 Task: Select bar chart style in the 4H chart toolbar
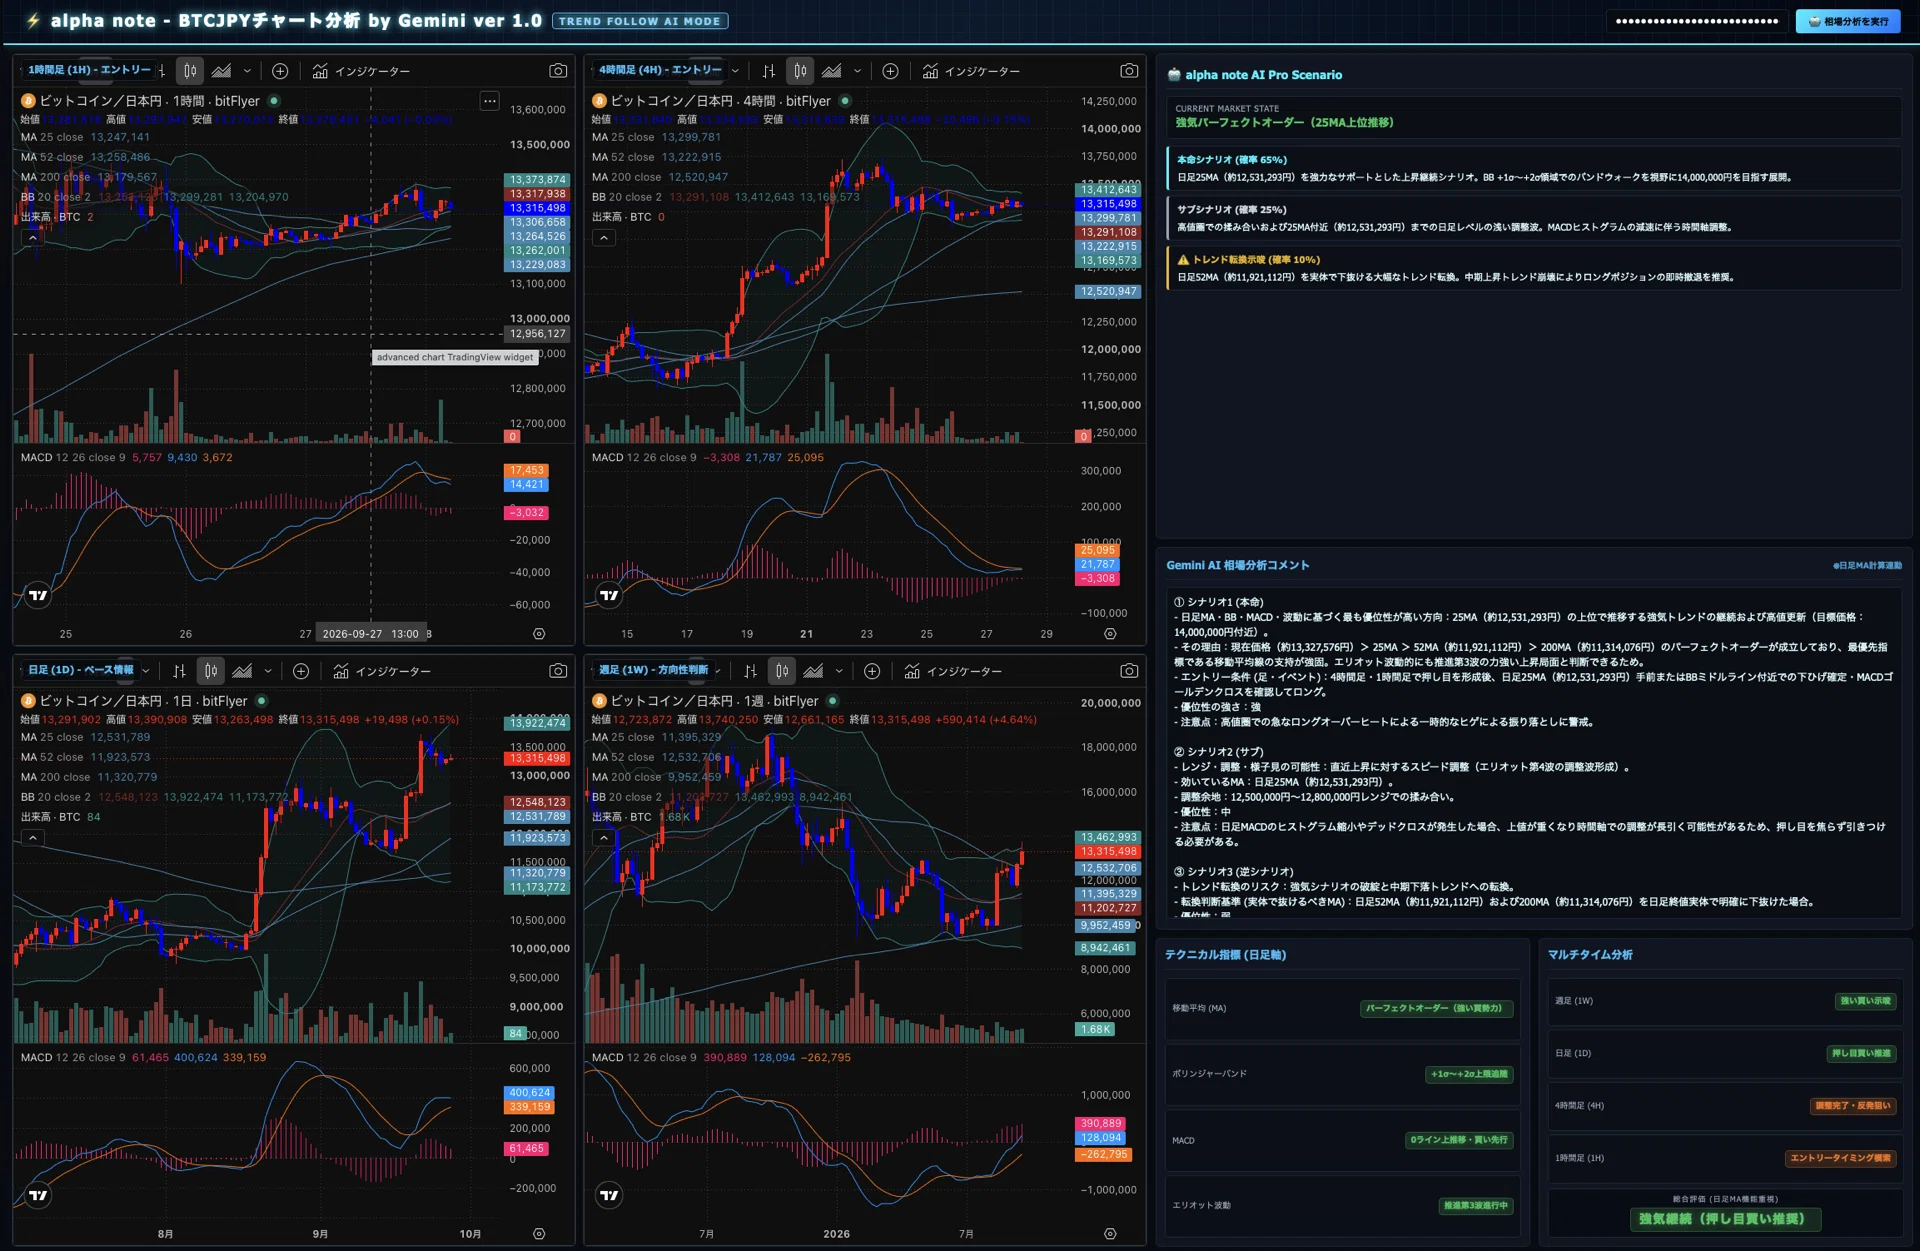tap(768, 71)
